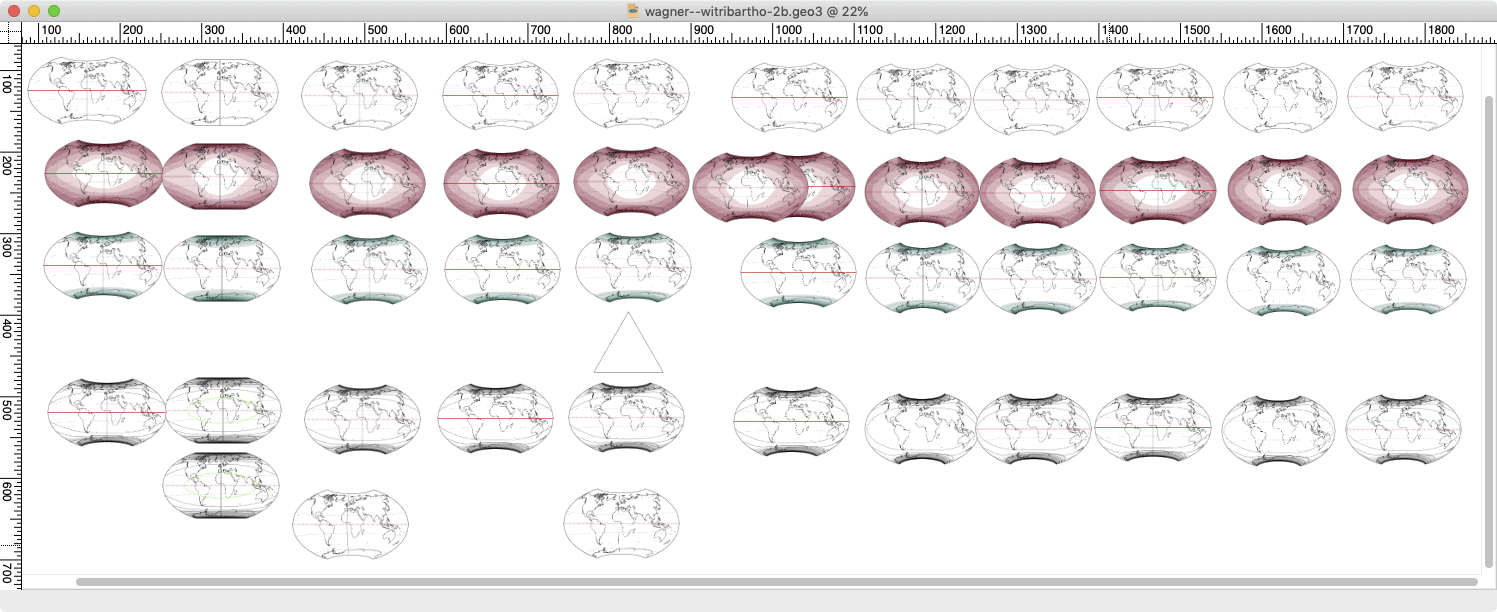Click the window title wagner--witribartho-2b.geo3

click(756, 10)
